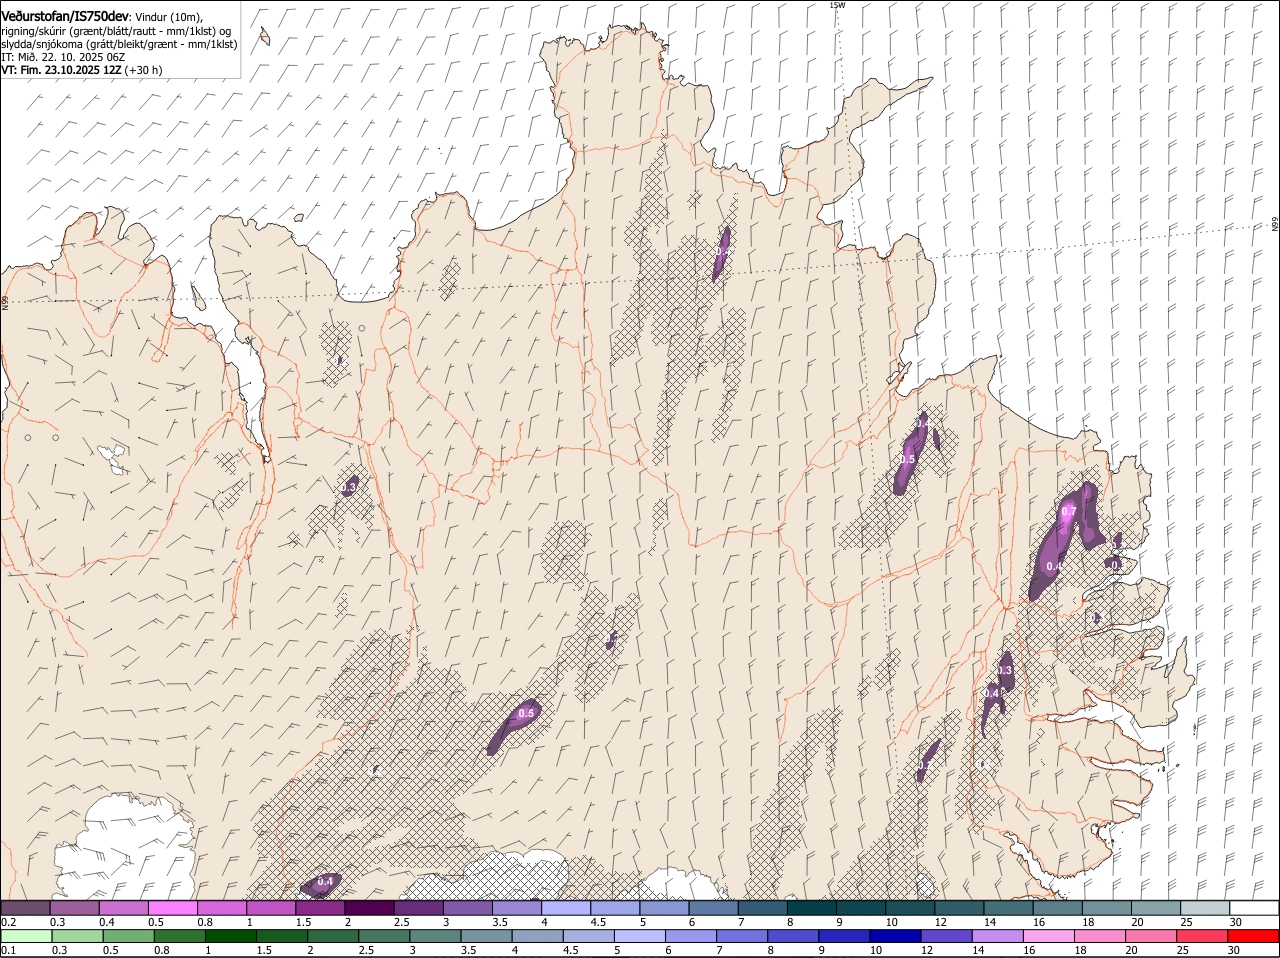
Task: Select upper legend swatch starting at 1
Action: point(270,908)
